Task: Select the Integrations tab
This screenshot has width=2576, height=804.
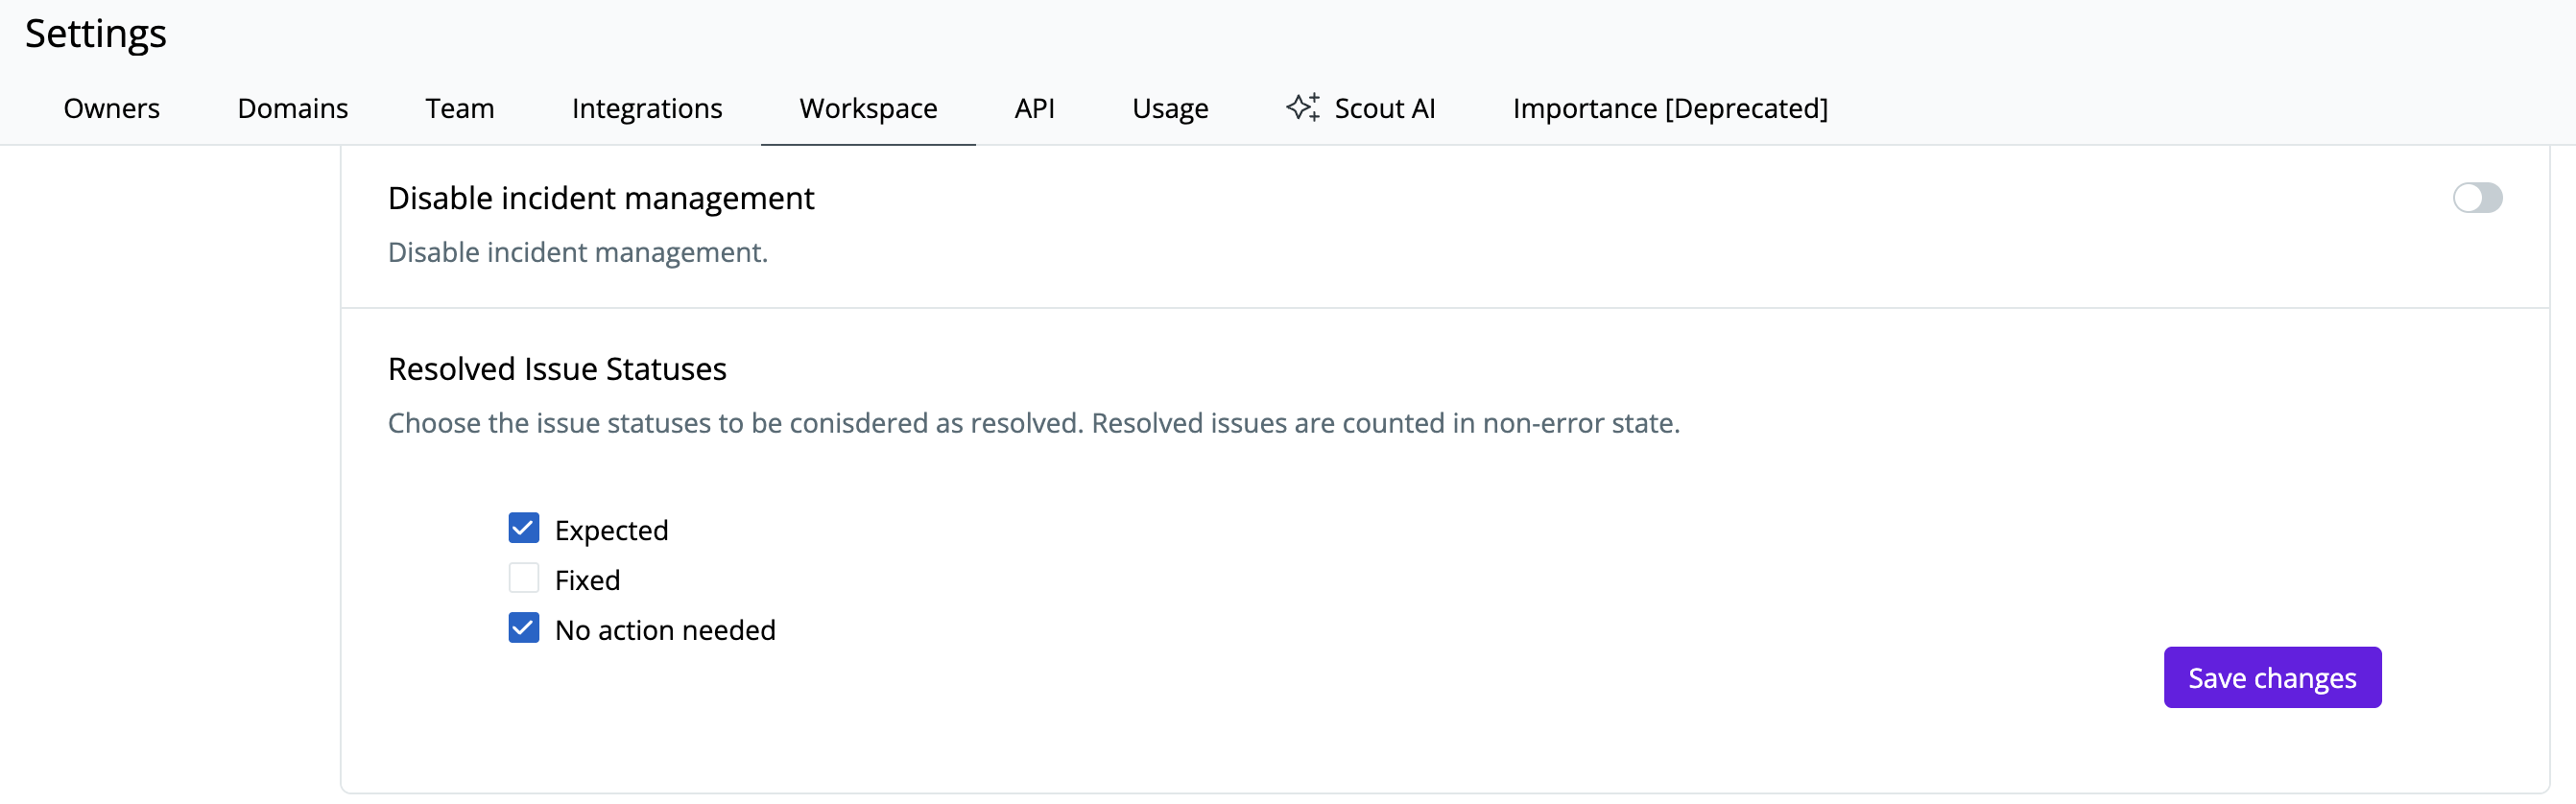Action: point(647,108)
